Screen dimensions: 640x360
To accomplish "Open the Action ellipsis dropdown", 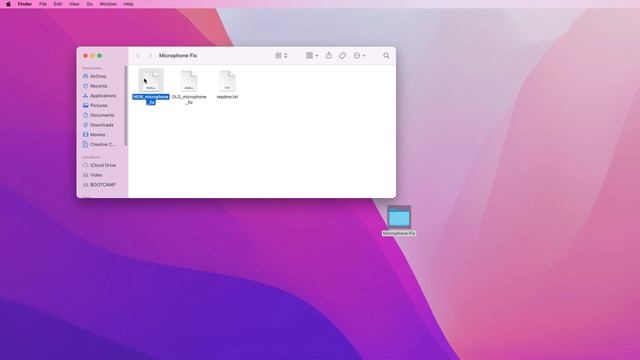I will [359, 56].
